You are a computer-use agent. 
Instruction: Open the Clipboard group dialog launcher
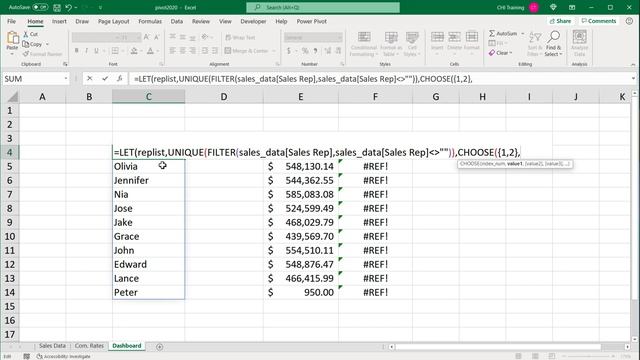pyautogui.click(x=65, y=64)
